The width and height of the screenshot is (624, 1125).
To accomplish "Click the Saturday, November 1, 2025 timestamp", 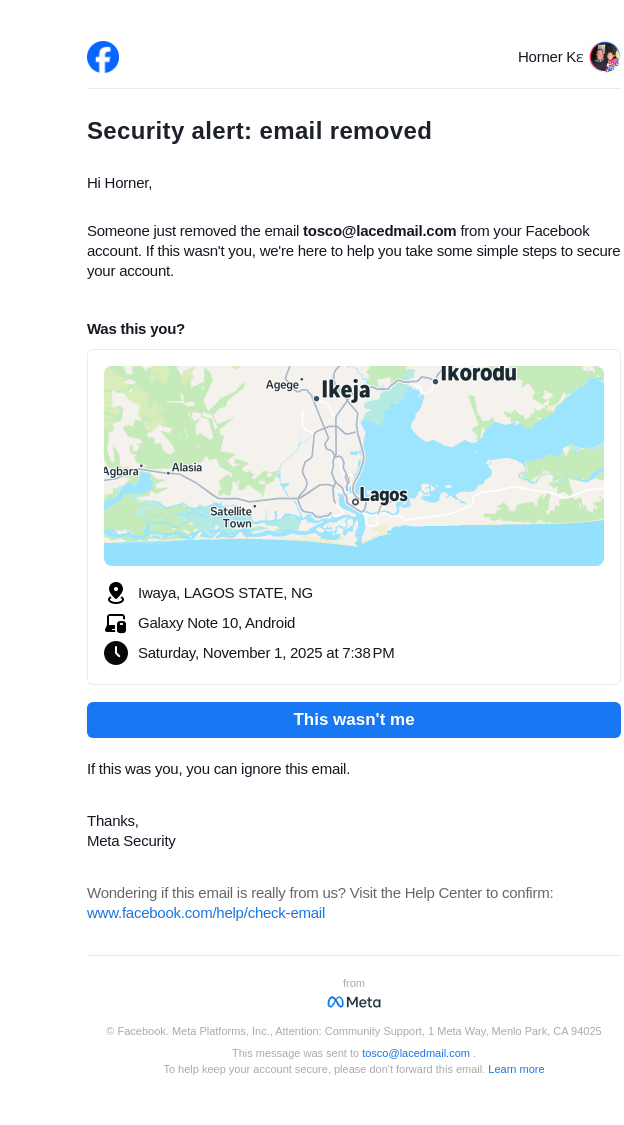I will point(266,653).
